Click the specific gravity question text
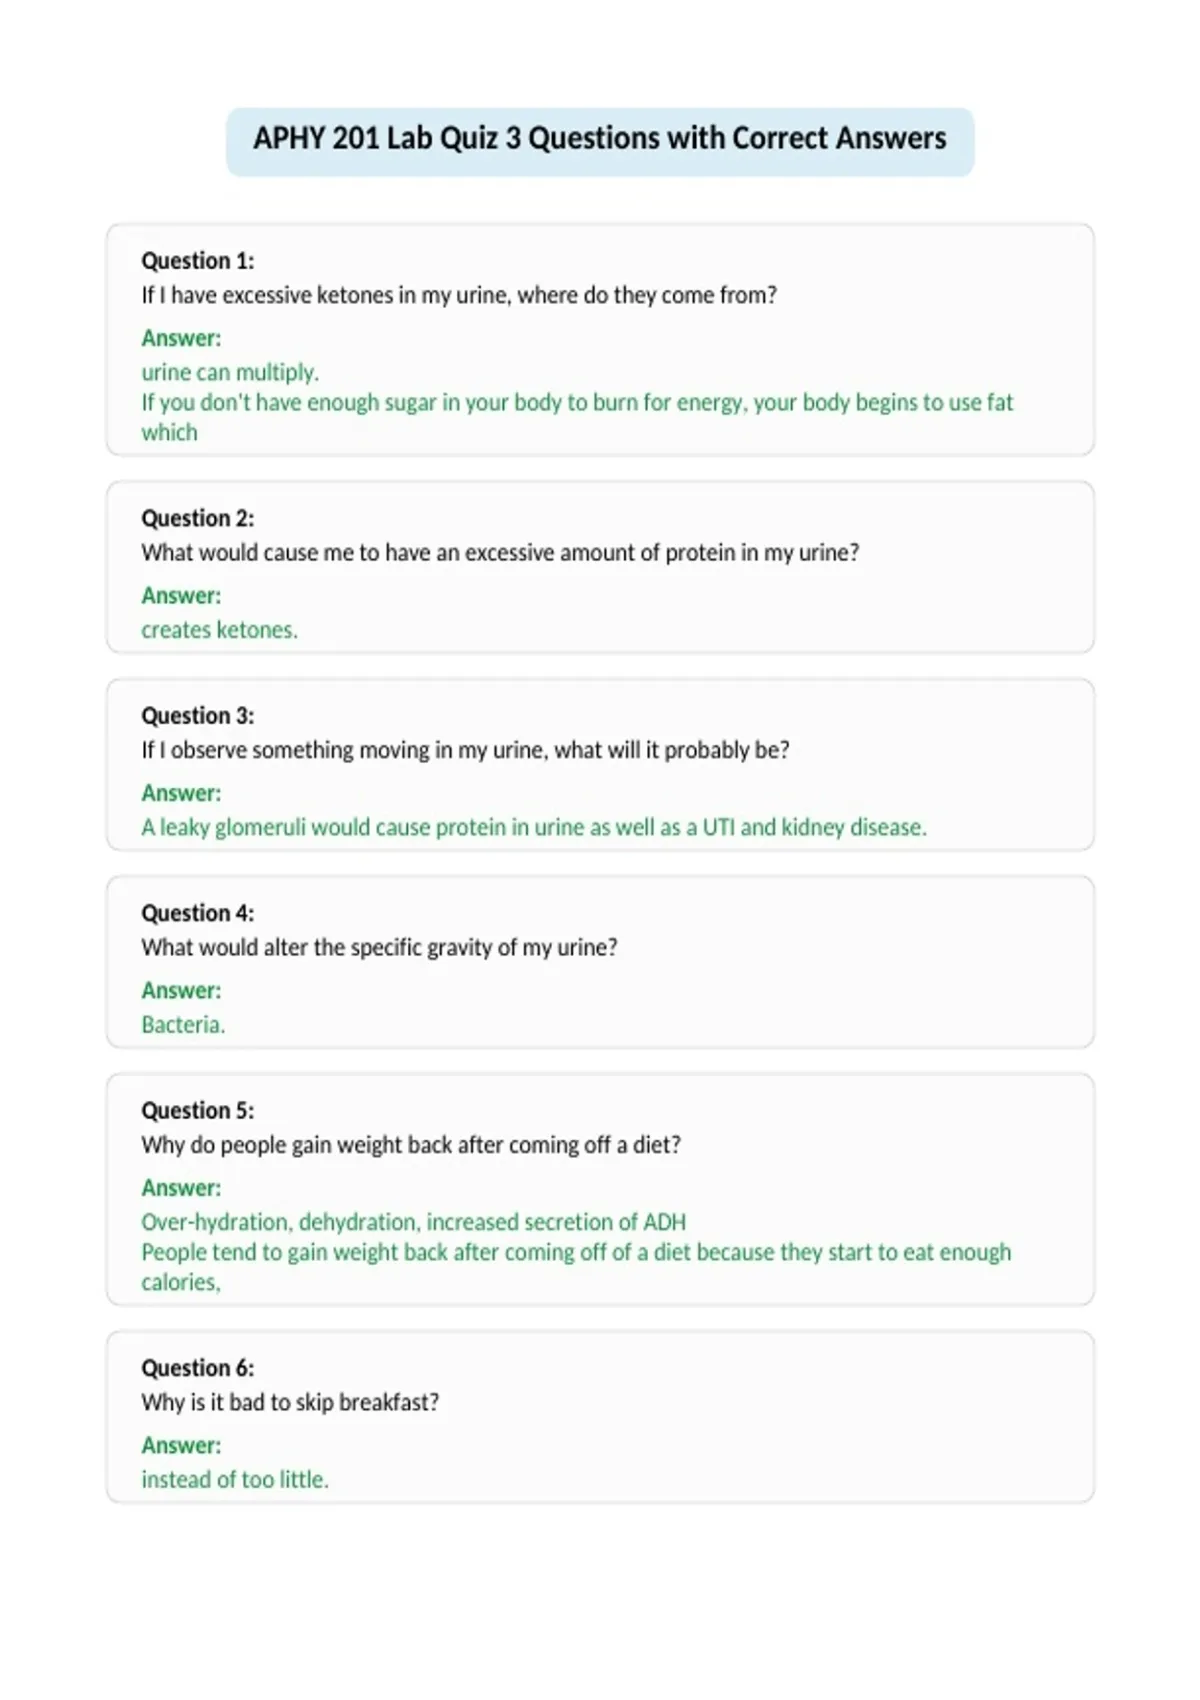1200x1700 pixels. [x=379, y=948]
